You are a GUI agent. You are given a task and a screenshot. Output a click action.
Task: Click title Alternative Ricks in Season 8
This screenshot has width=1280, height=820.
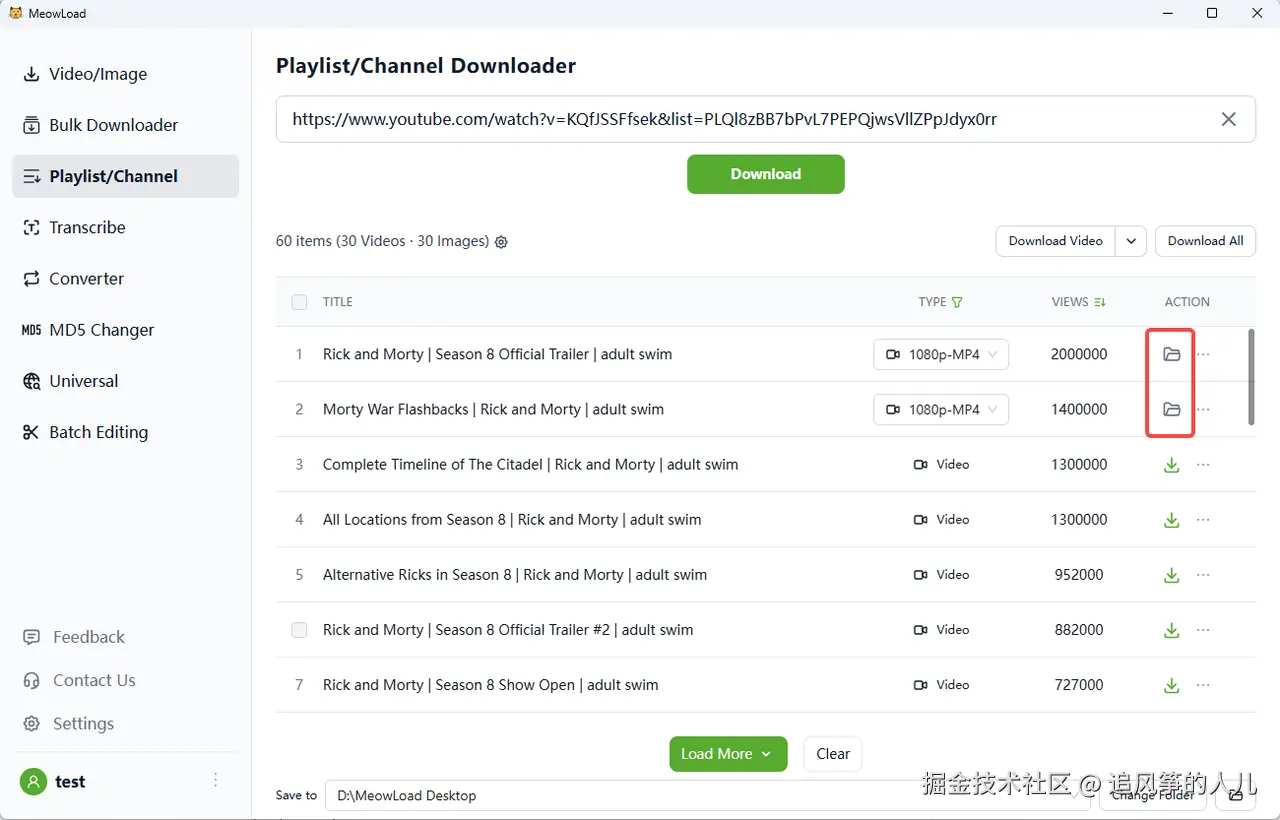(515, 574)
